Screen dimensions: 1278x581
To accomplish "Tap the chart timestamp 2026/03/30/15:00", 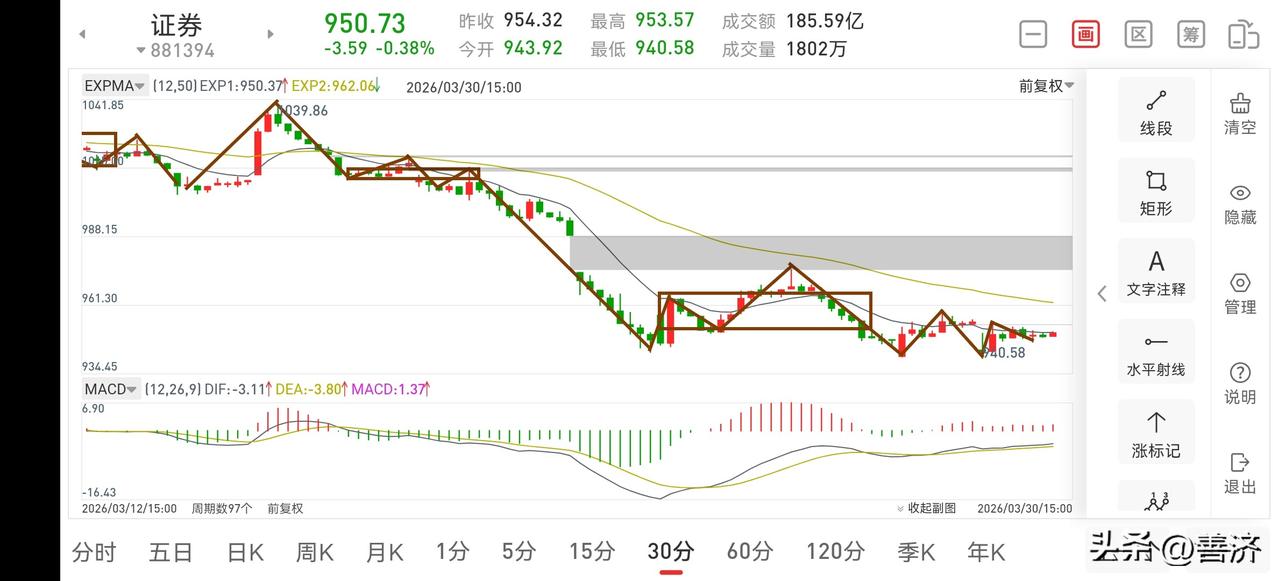I will (464, 87).
